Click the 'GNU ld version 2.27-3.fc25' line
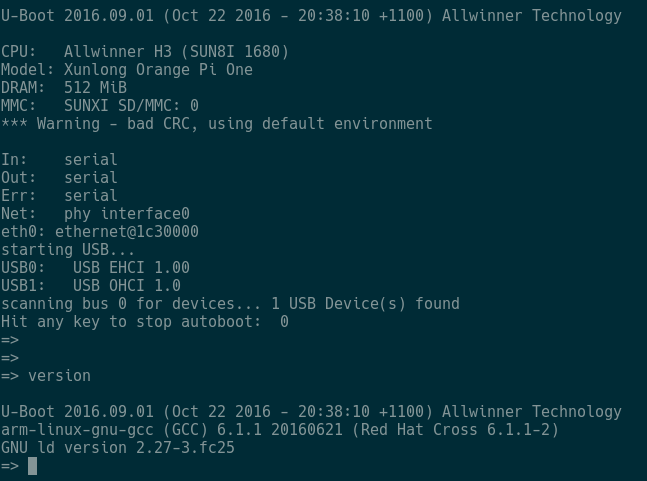 [118, 448]
